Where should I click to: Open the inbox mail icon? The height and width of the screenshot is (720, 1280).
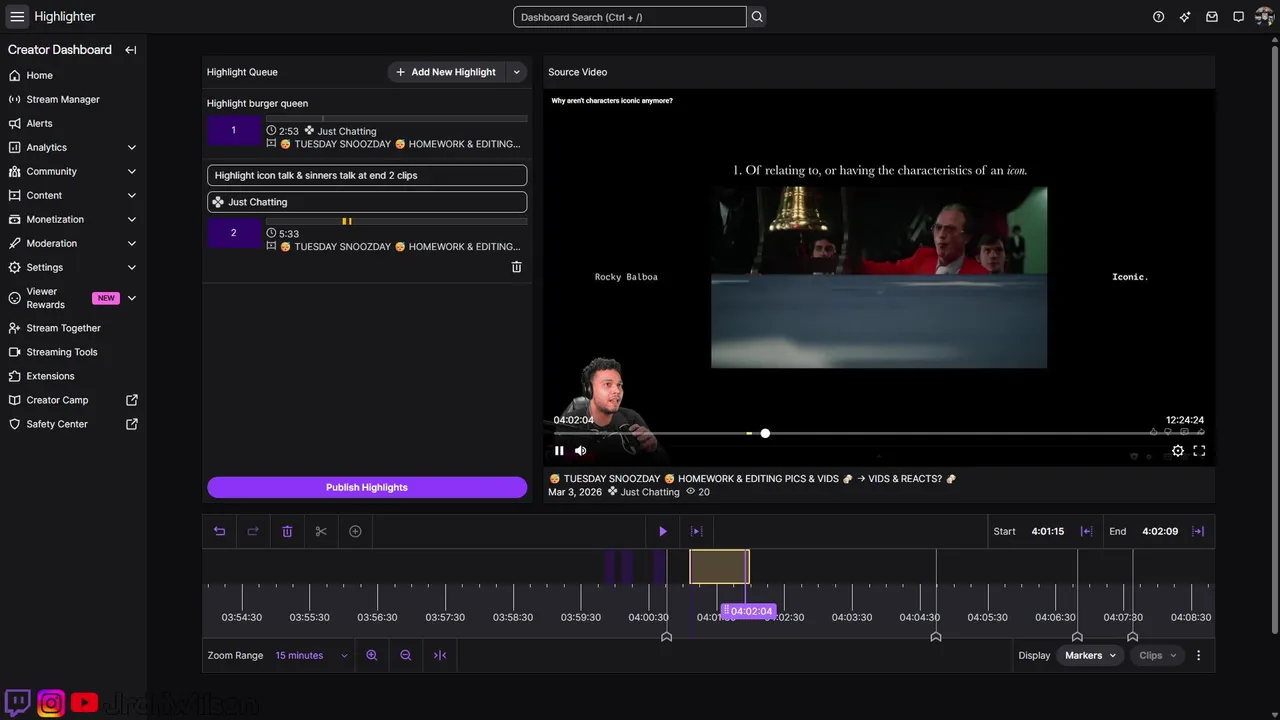1212,17
